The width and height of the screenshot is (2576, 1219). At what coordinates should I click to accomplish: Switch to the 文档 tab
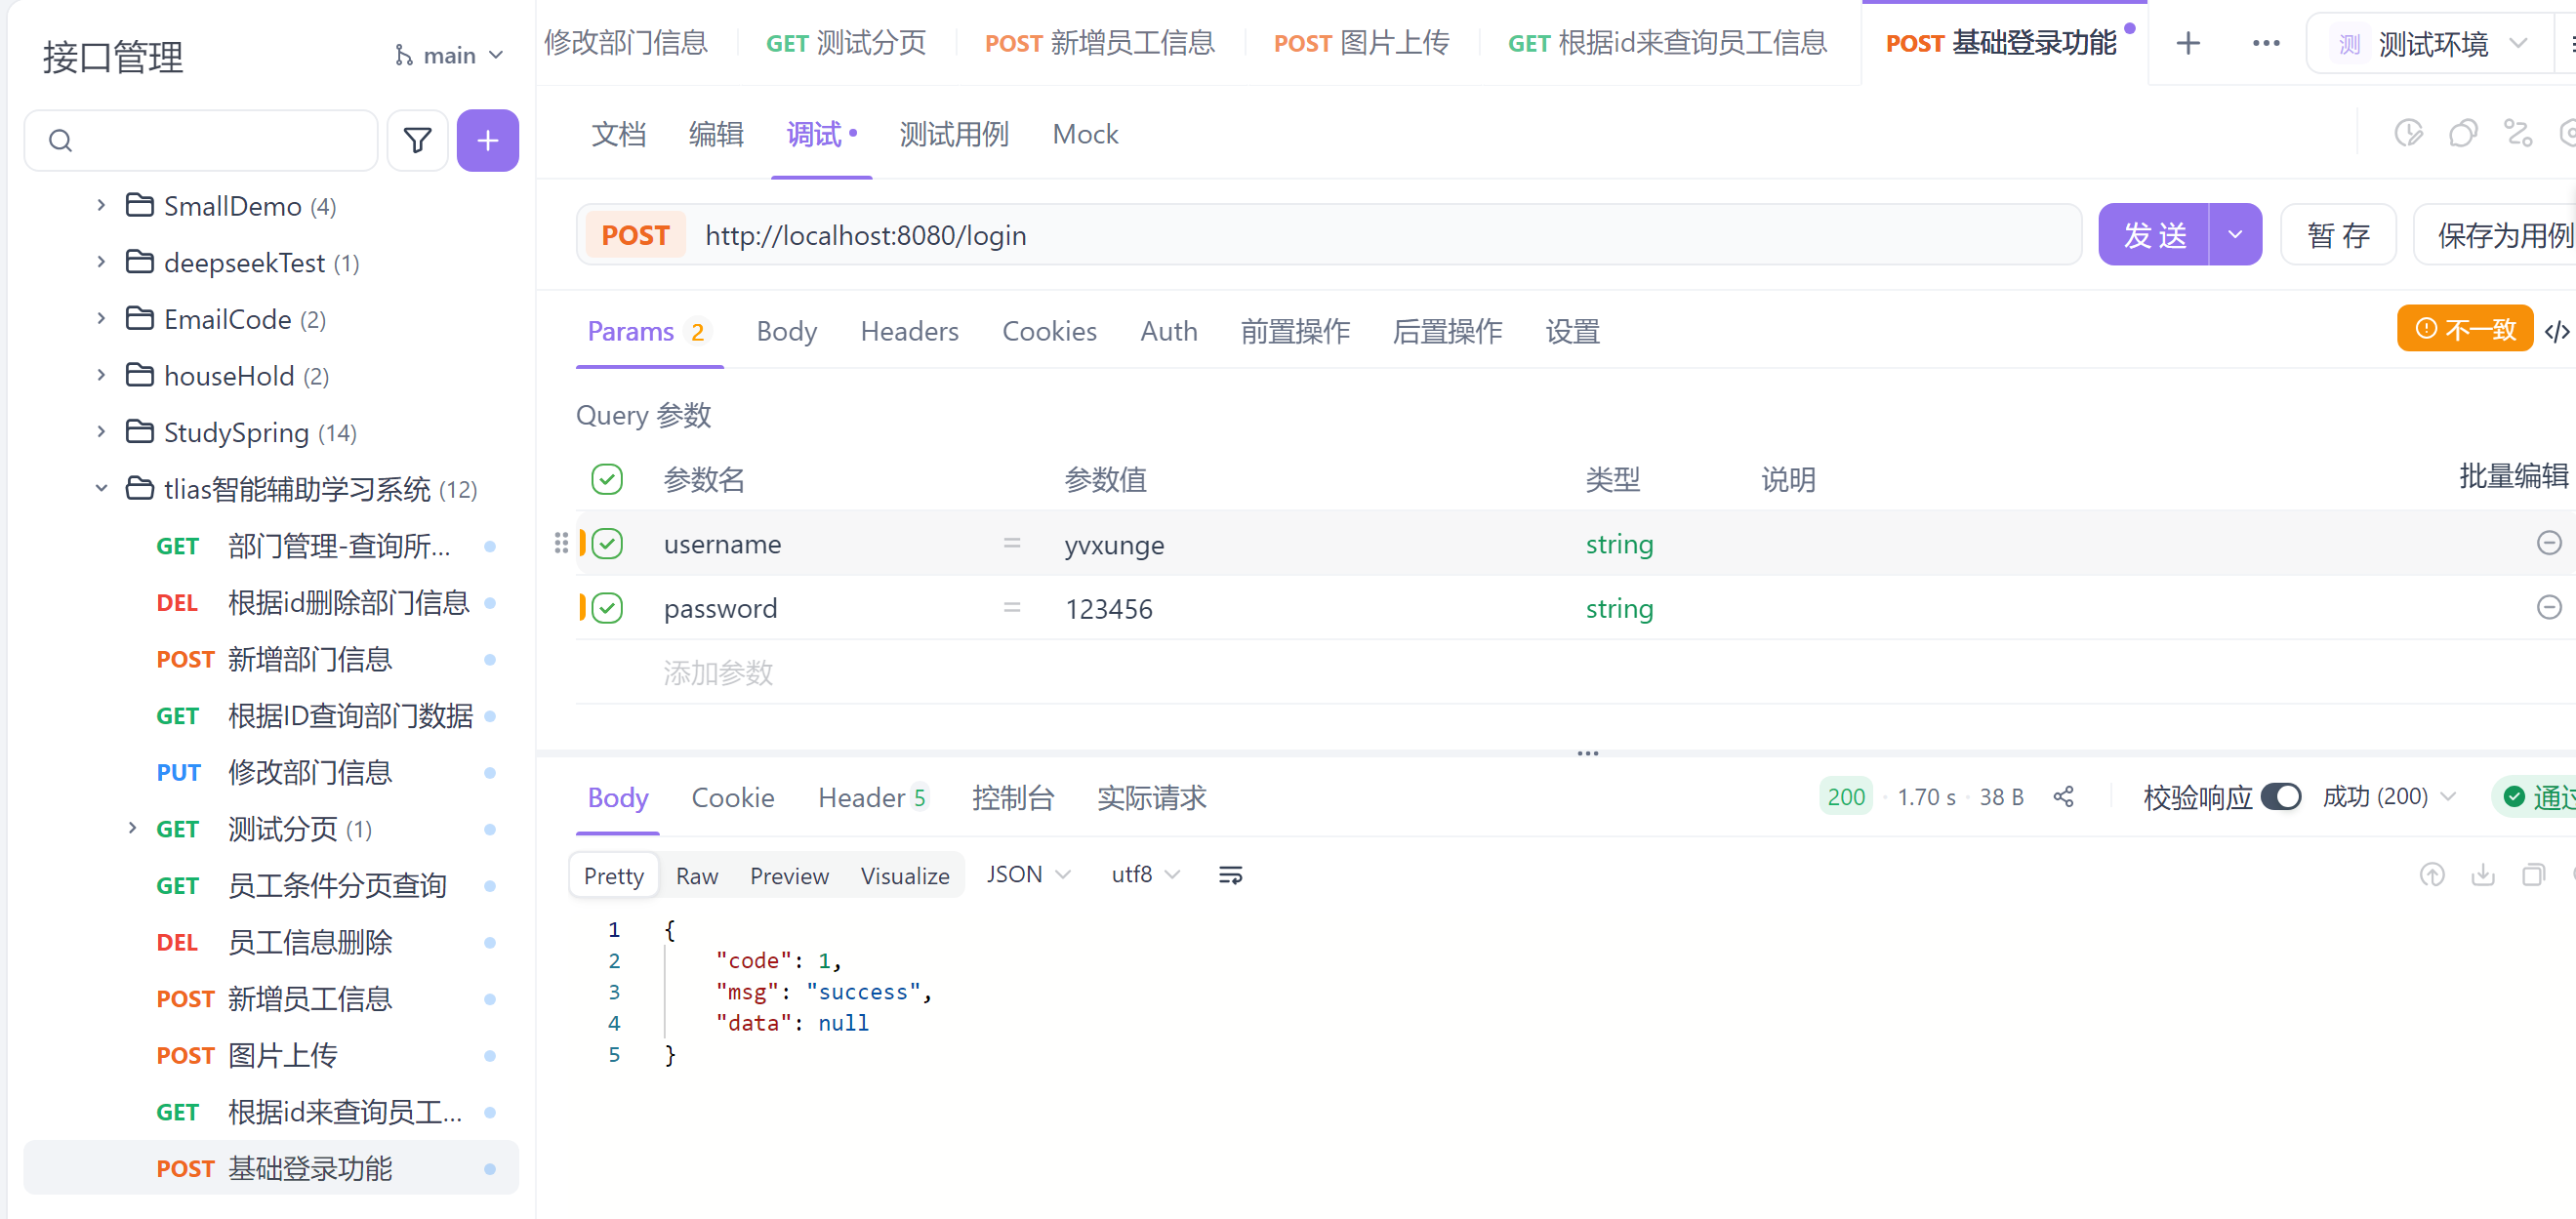[618, 134]
